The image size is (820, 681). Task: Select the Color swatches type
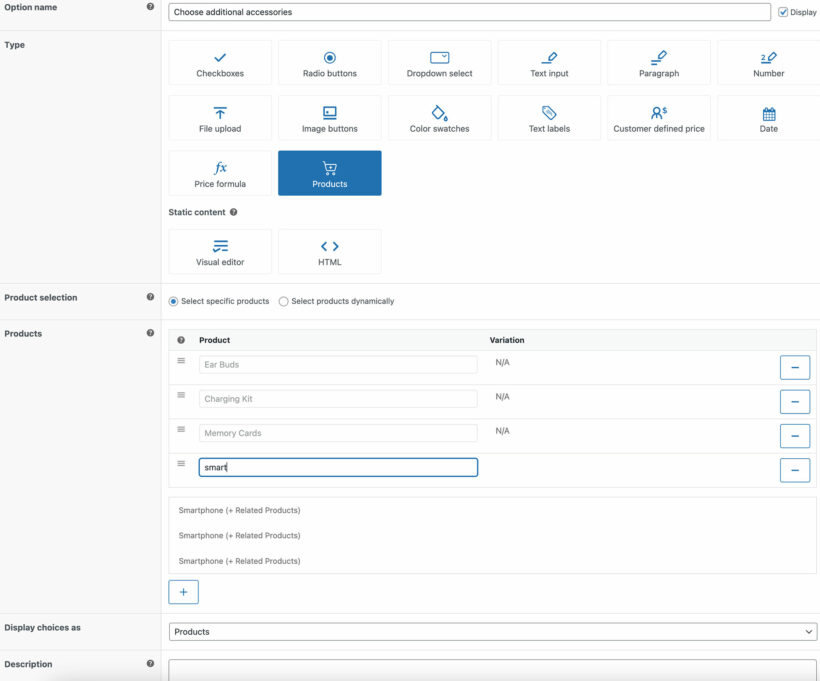point(439,117)
